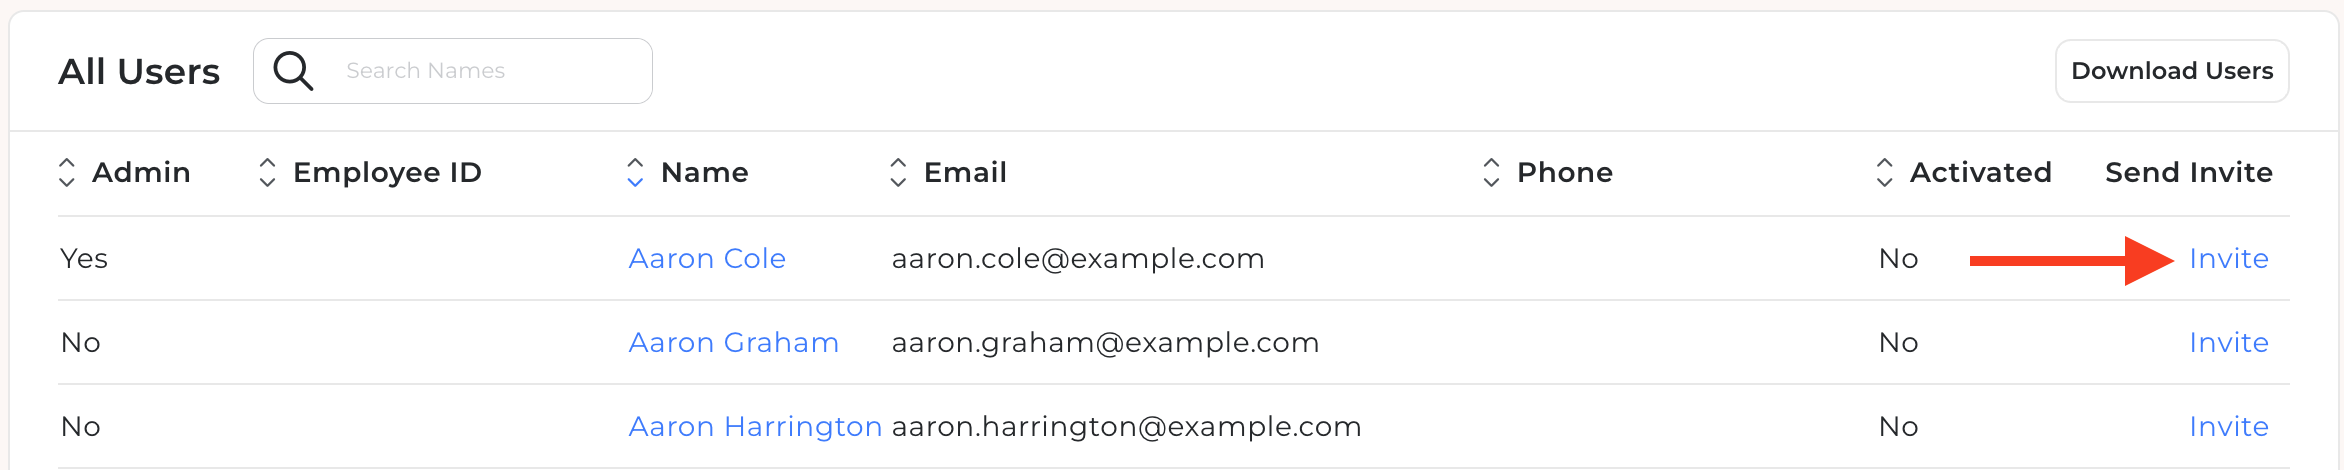The height and width of the screenshot is (470, 2344).
Task: Open Aaron Harrington's user profile
Action: 755,427
